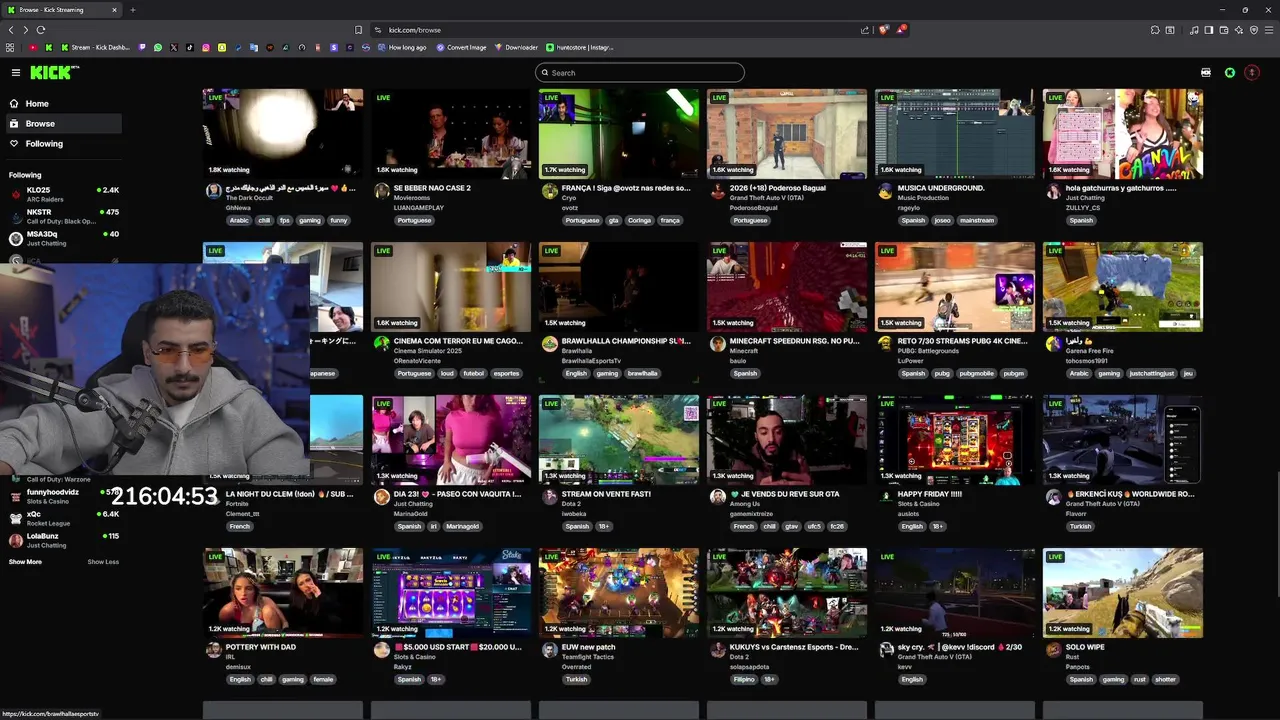Image resolution: width=1280 pixels, height=720 pixels.
Task: Open the Instagram bookmark icon
Action: click(x=206, y=47)
